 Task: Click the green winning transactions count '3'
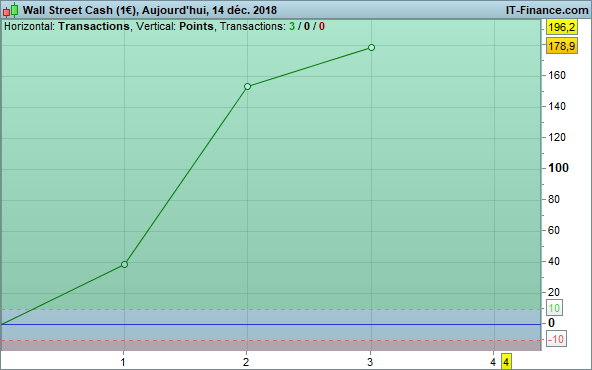click(292, 26)
